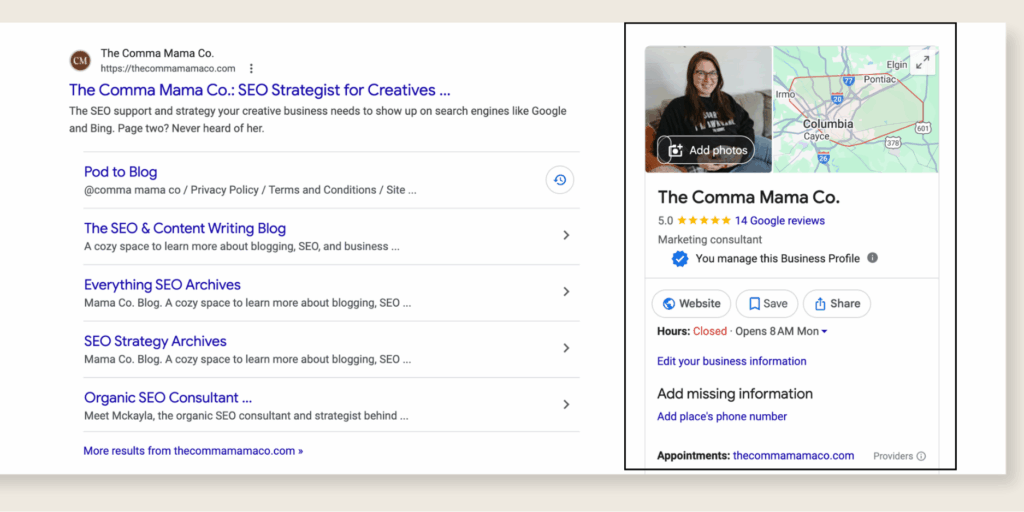Click Add place's phone number

[x=722, y=417]
